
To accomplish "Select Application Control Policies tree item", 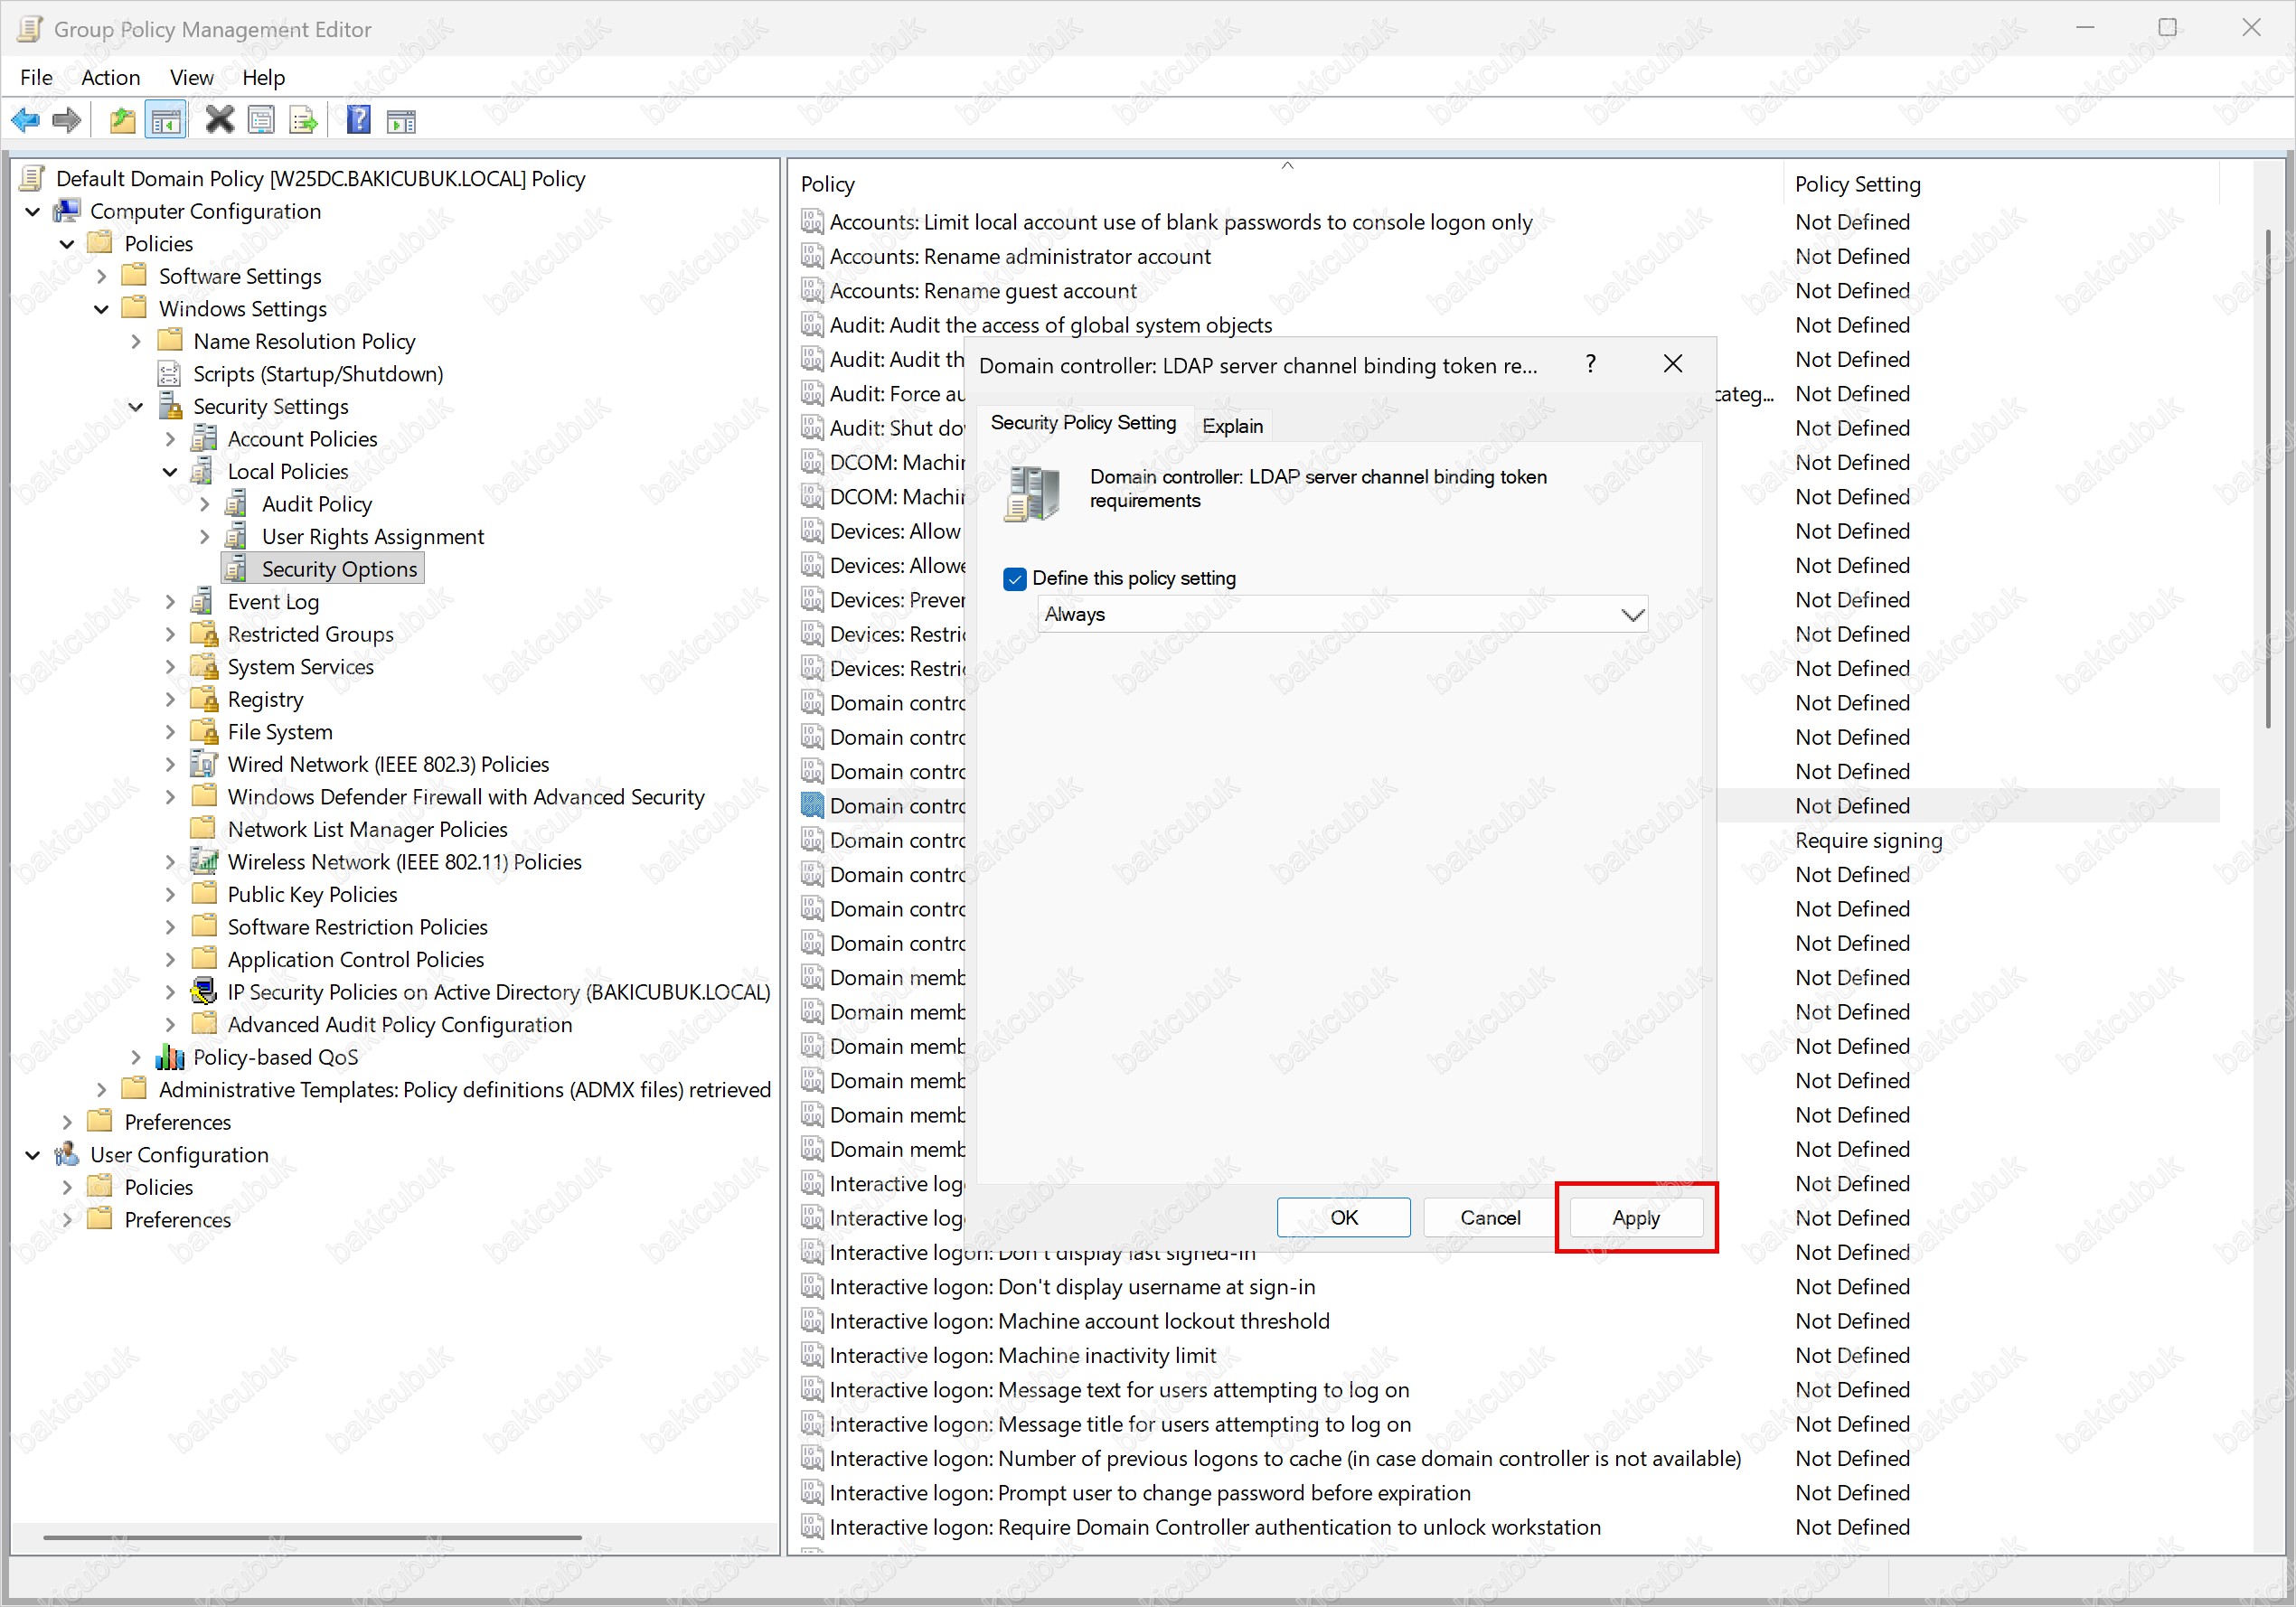I will click(355, 959).
